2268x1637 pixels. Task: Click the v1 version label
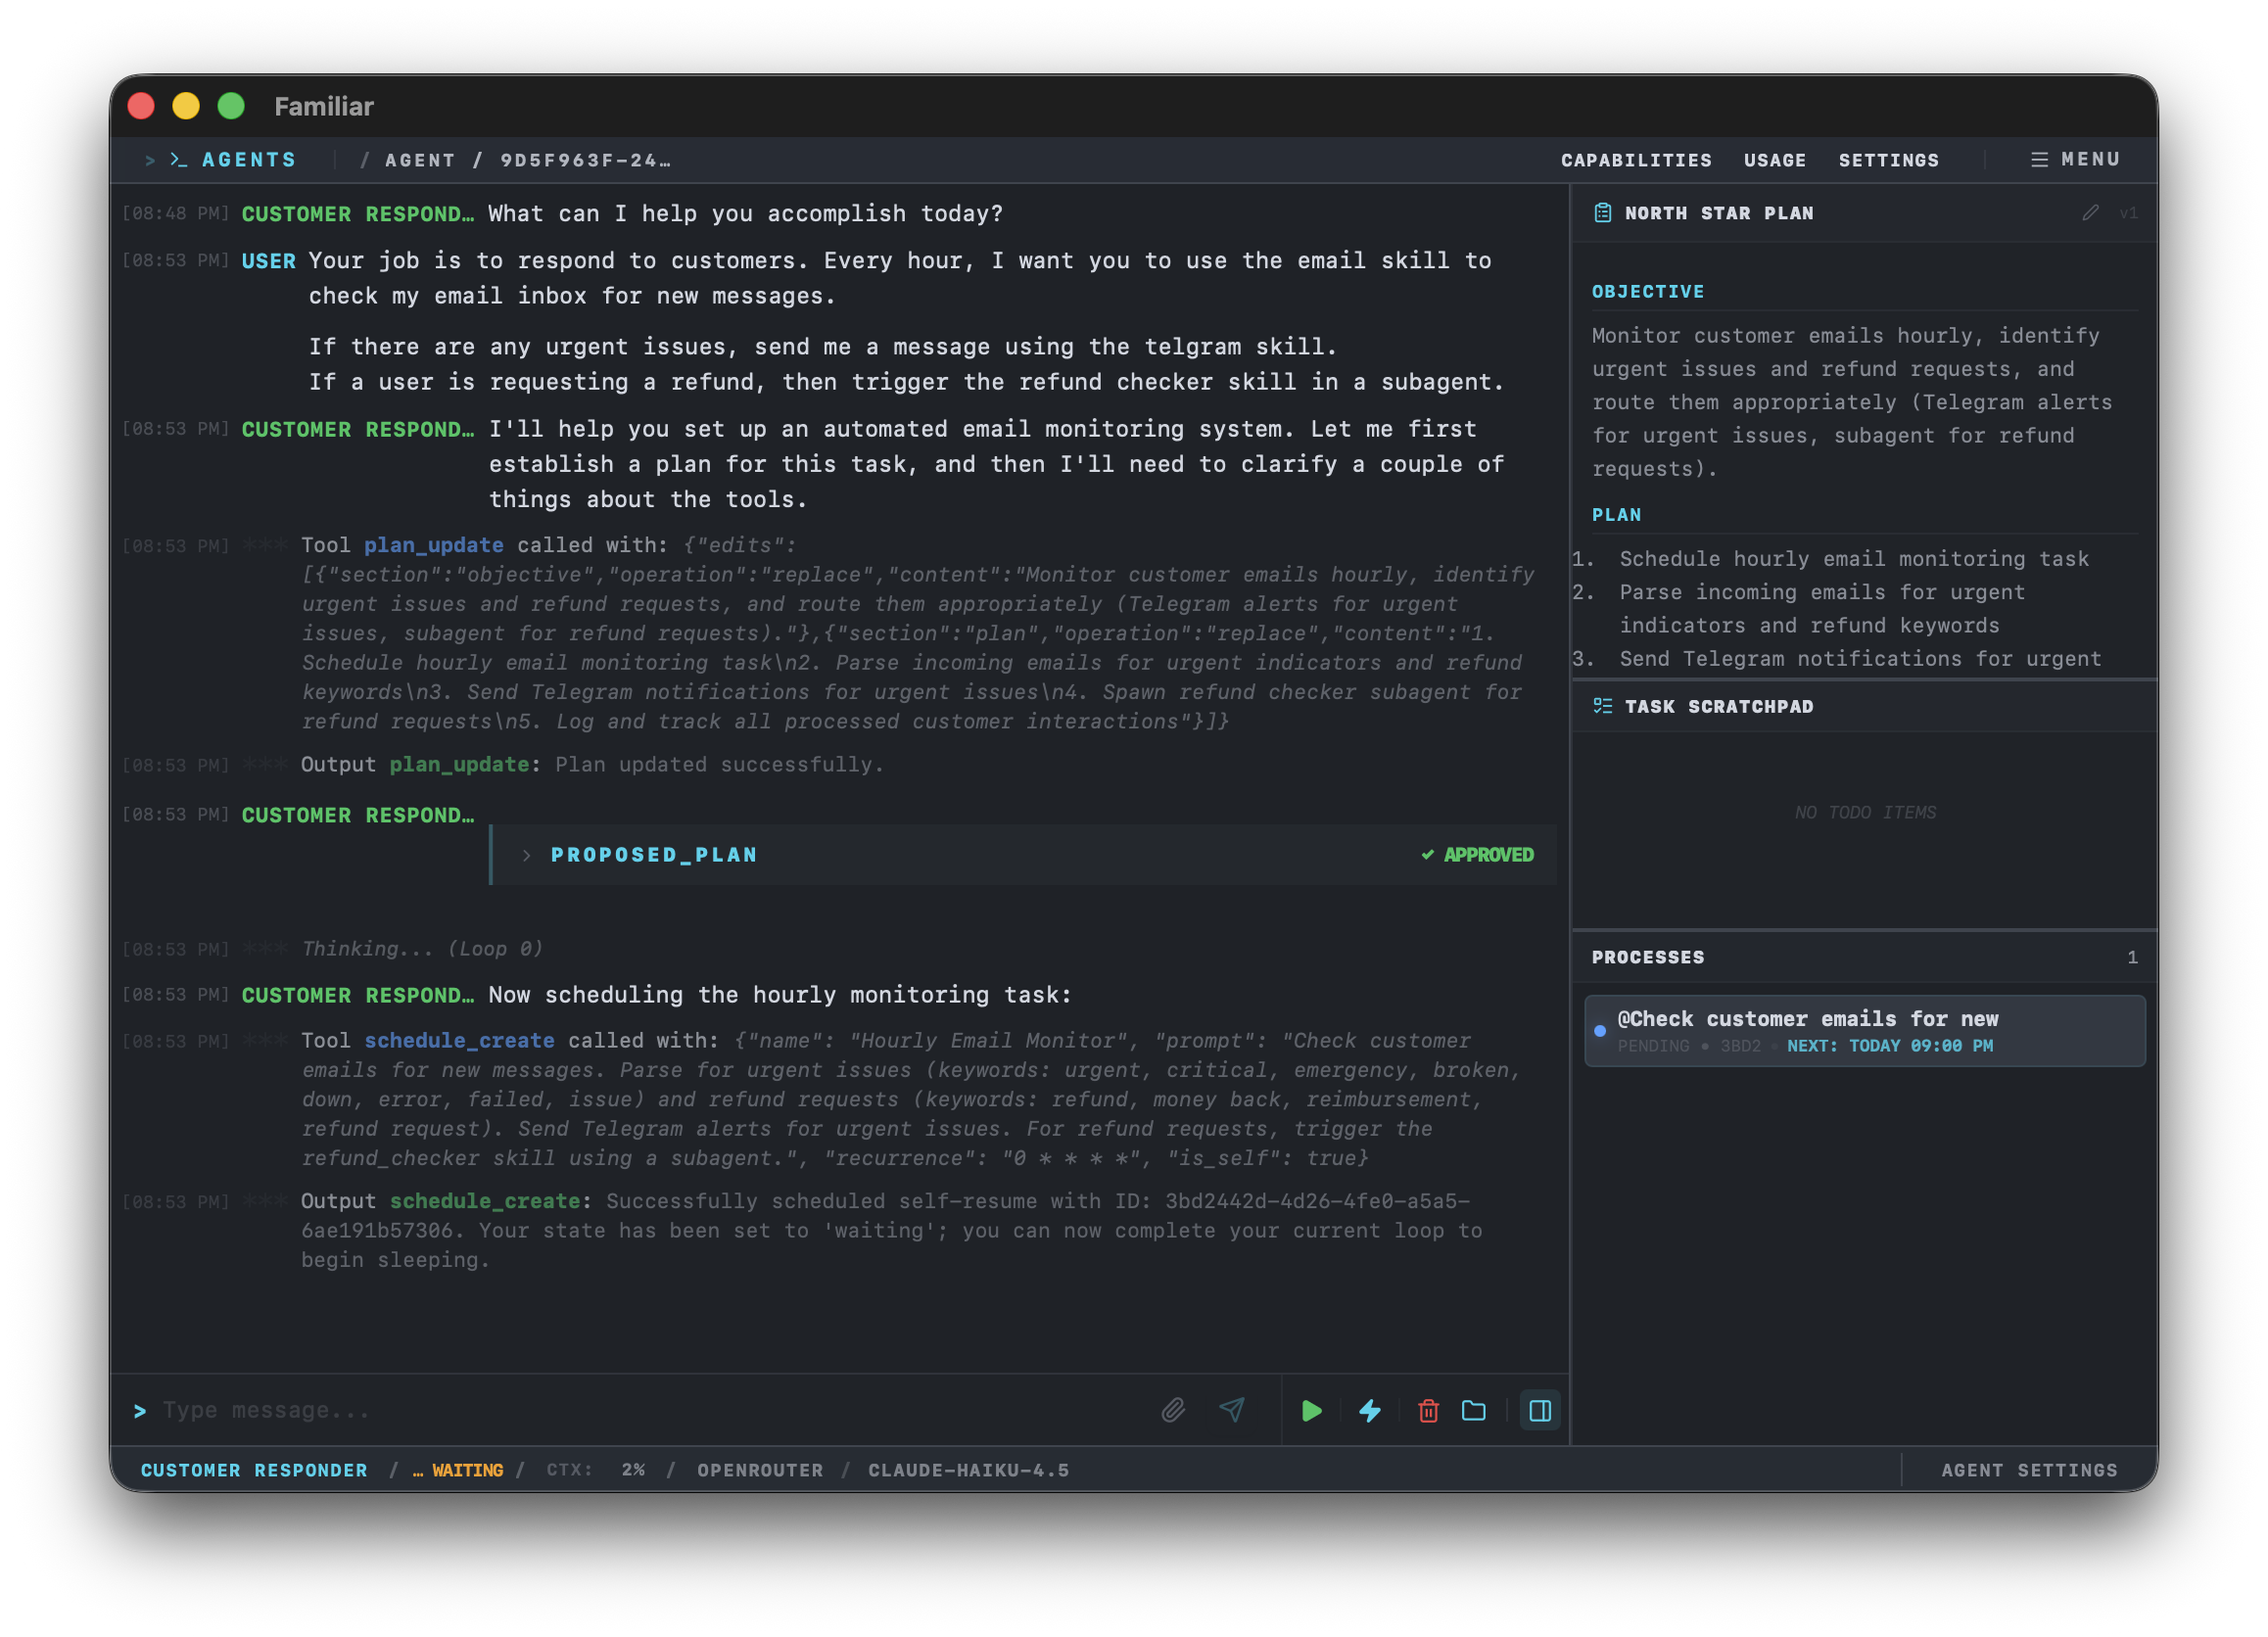tap(2130, 212)
